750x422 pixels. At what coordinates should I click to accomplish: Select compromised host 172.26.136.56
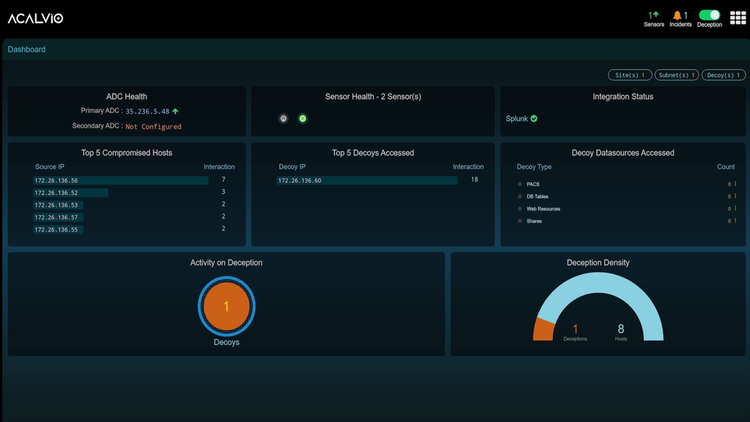[x=121, y=180]
